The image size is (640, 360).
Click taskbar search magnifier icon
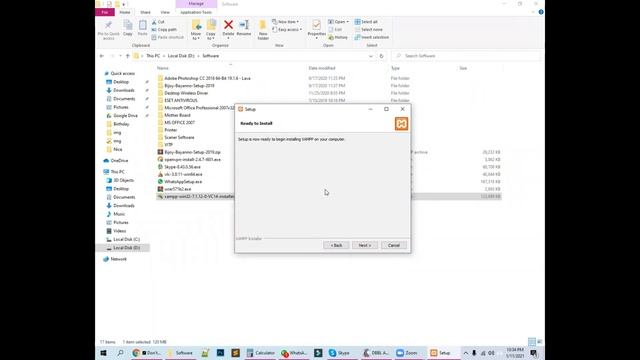(120, 353)
